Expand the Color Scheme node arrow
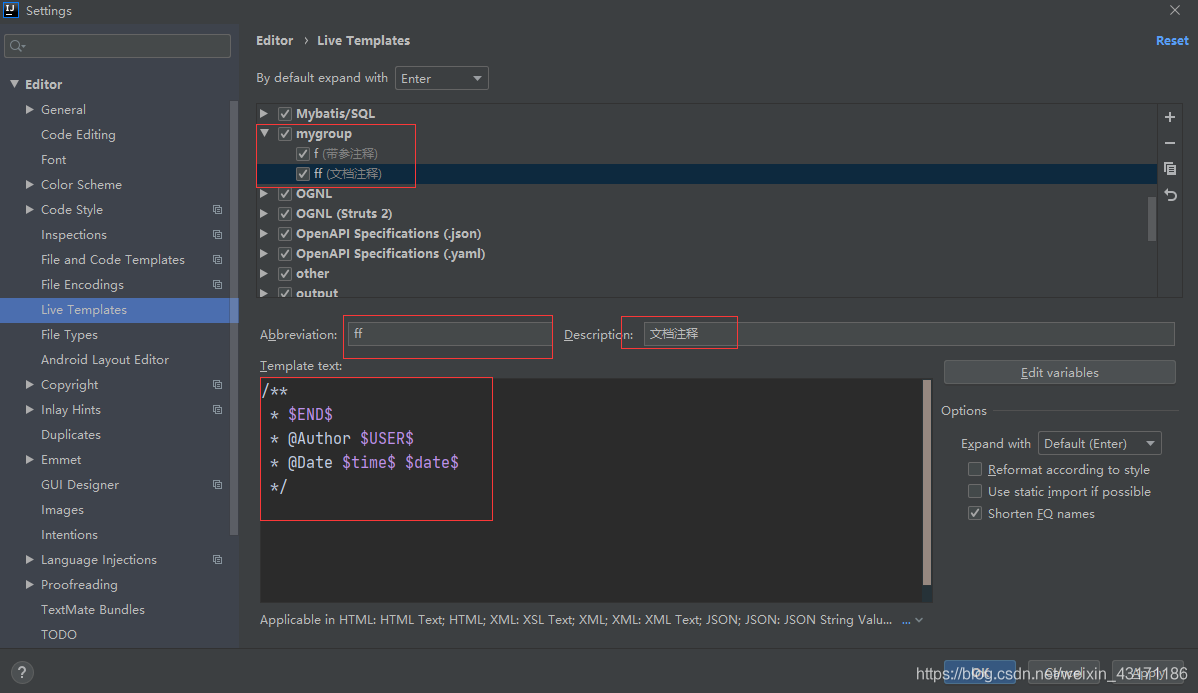This screenshot has height=693, width=1198. tap(29, 184)
